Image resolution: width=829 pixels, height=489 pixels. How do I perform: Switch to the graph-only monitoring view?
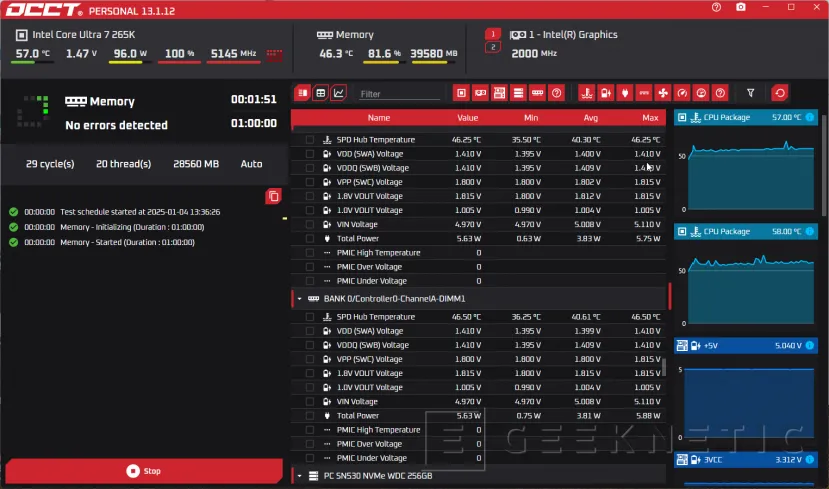point(338,93)
